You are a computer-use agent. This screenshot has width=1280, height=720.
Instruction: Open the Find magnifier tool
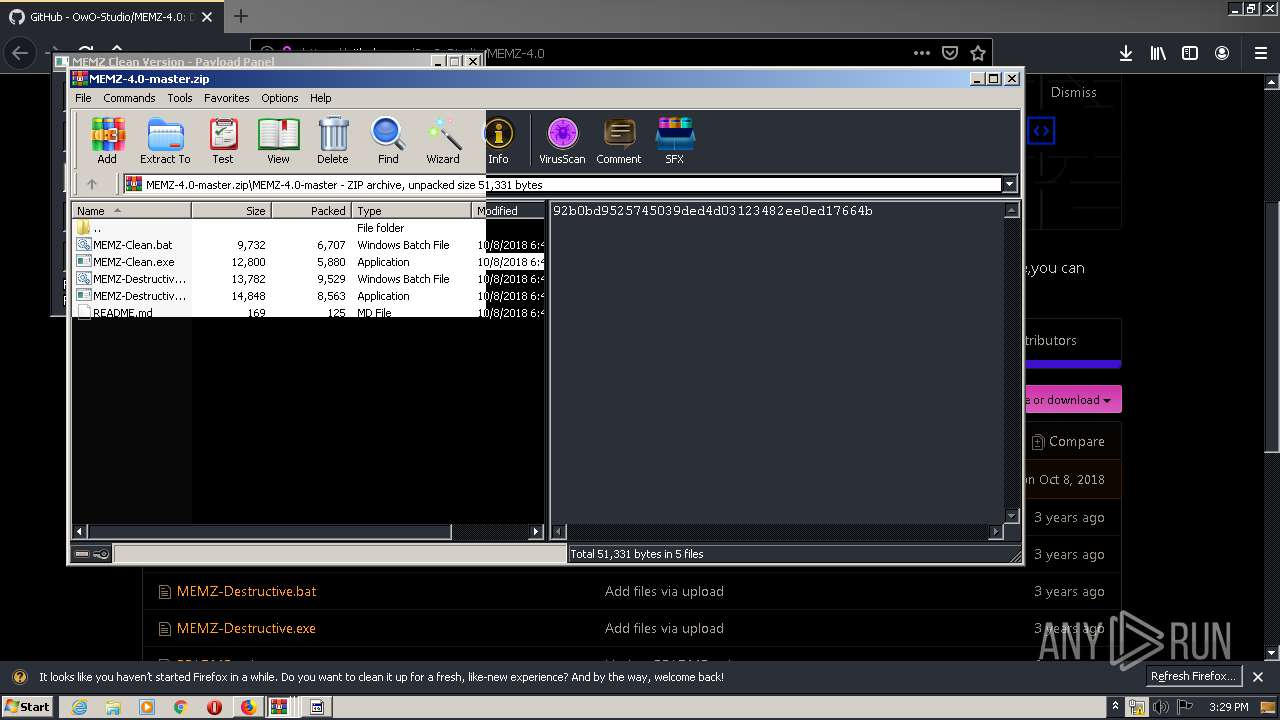coord(388,140)
